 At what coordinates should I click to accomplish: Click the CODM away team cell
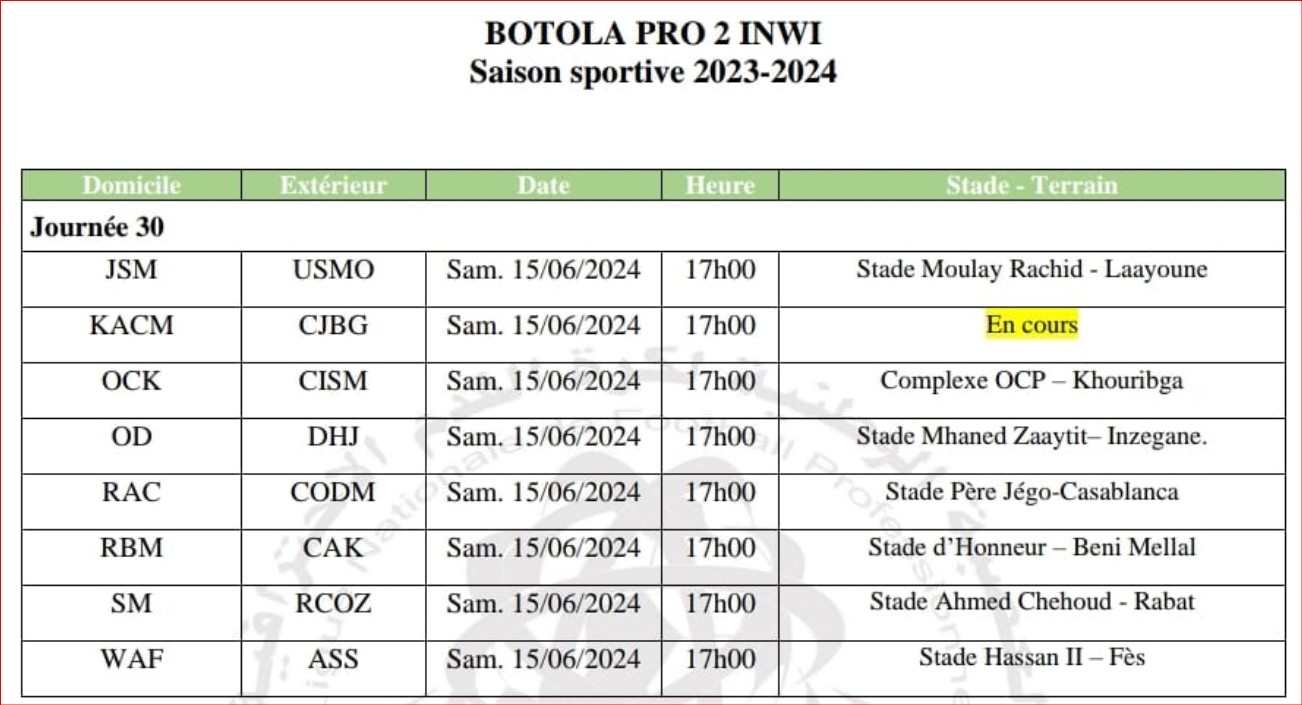pos(334,492)
